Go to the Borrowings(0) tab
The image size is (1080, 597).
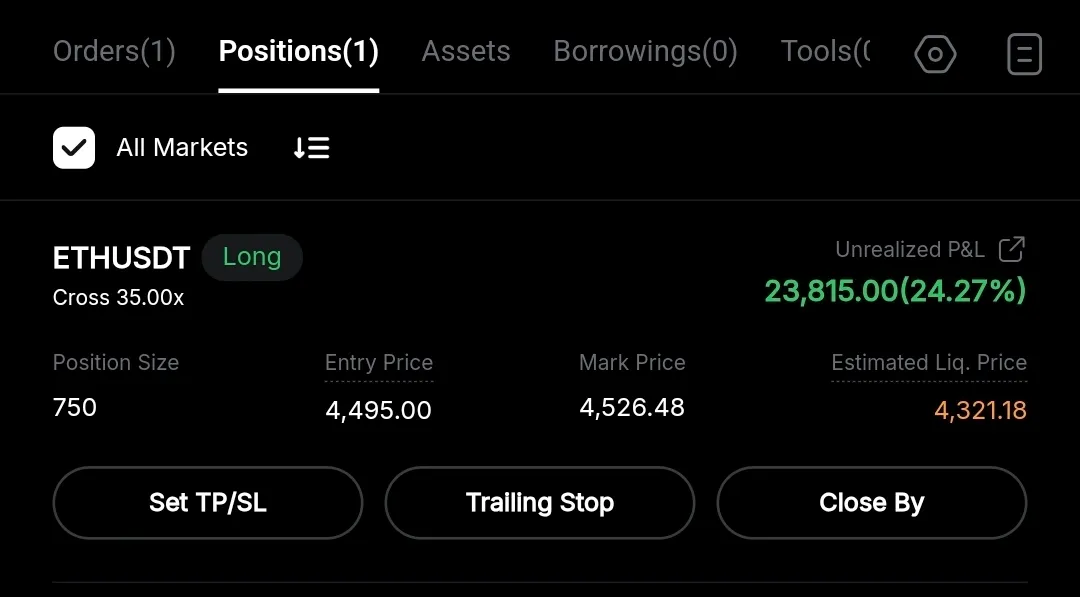[x=645, y=52]
